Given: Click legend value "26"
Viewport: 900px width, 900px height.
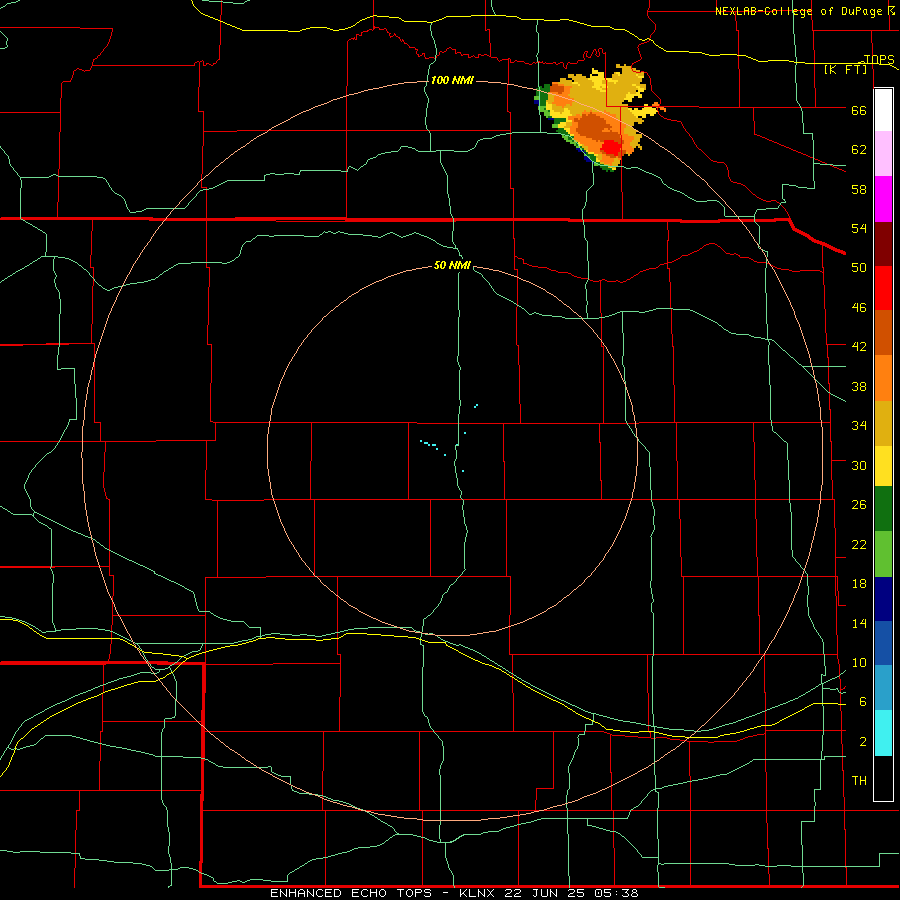Looking at the screenshot, I should [x=859, y=505].
